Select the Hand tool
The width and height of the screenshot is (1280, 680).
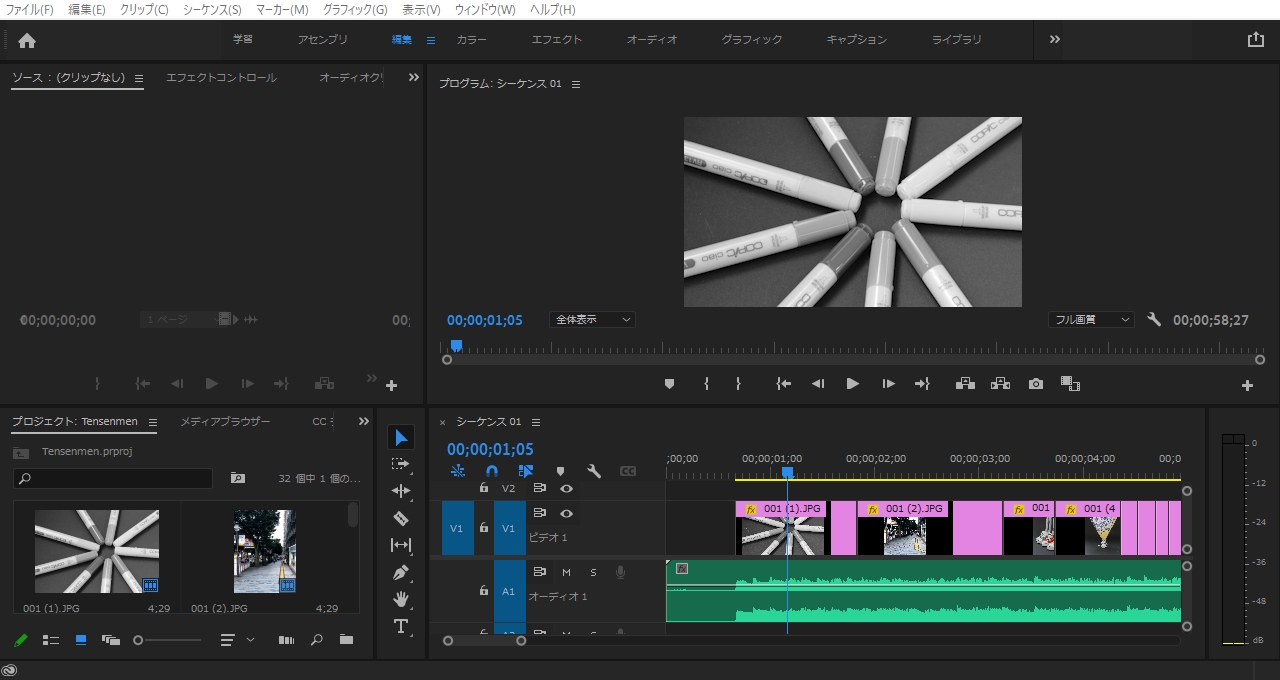click(x=401, y=599)
